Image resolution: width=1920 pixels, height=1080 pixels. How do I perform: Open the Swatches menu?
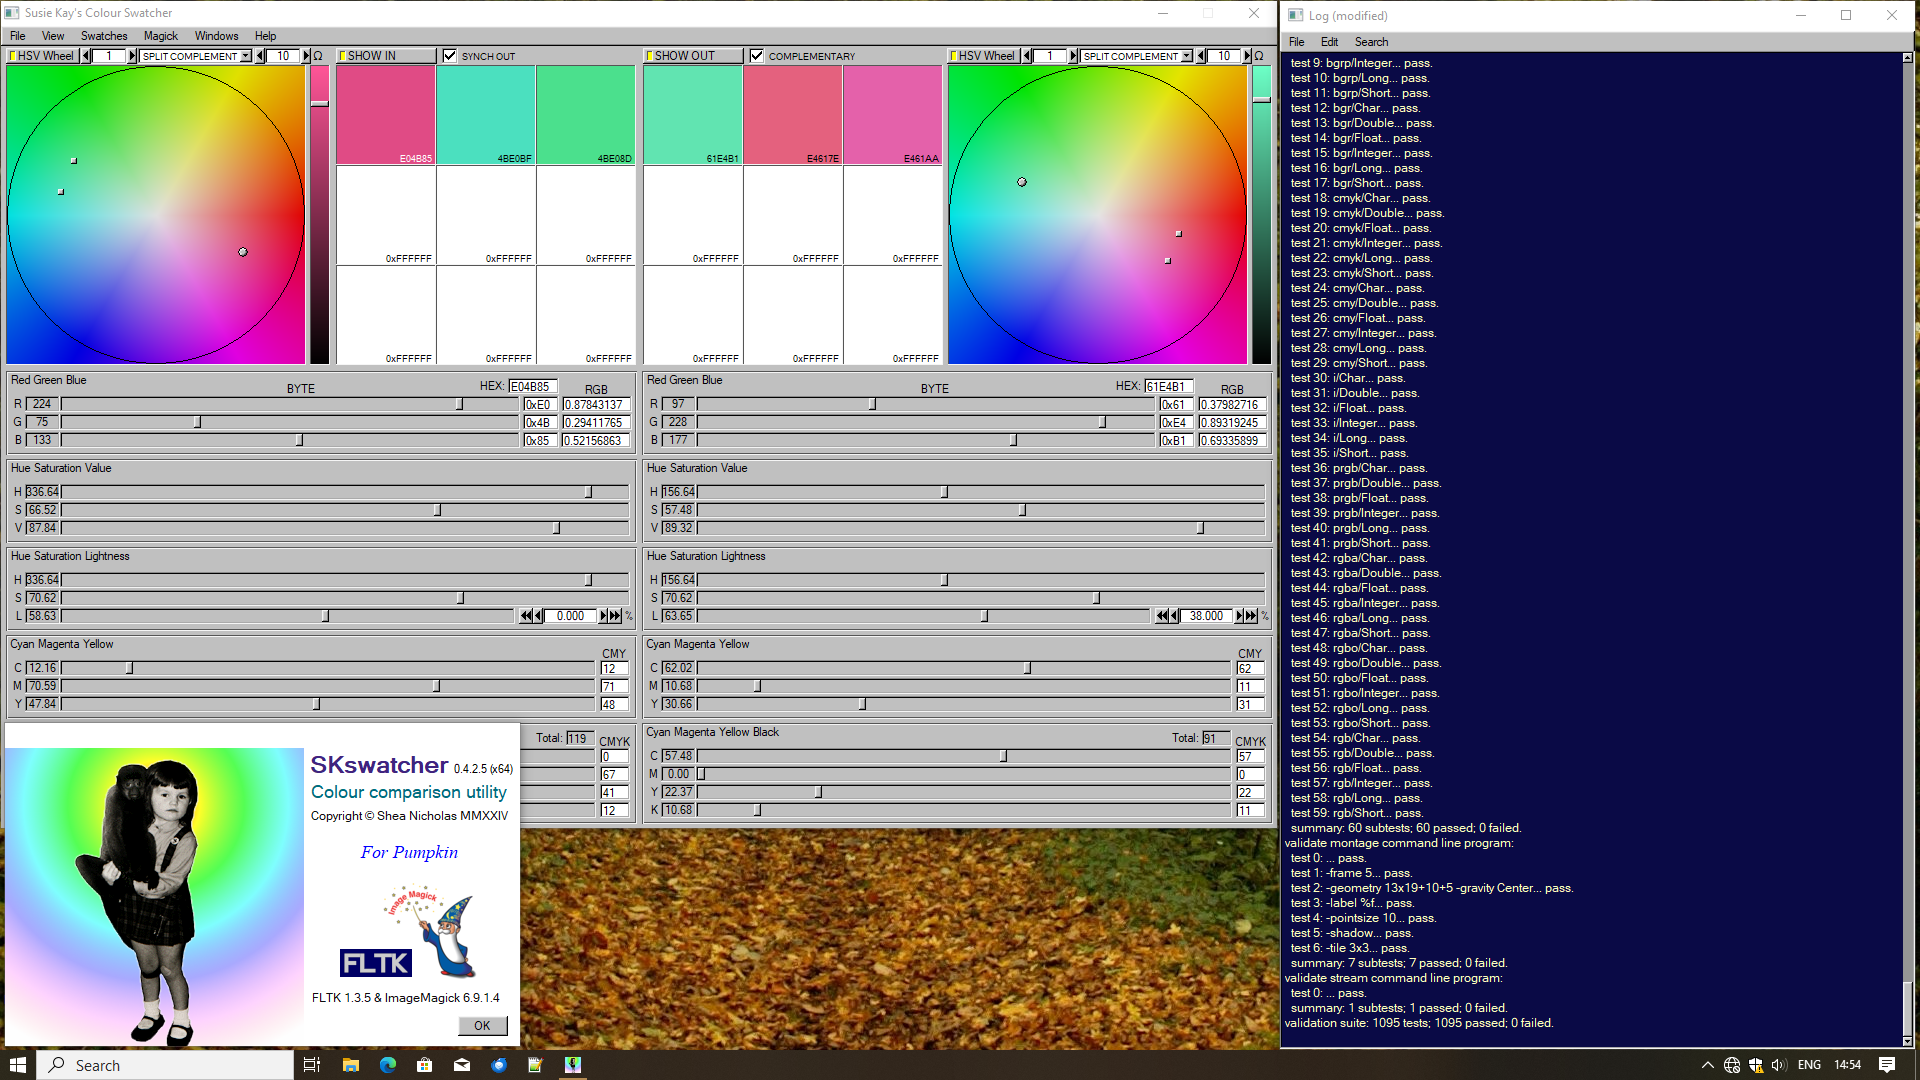pos(104,36)
